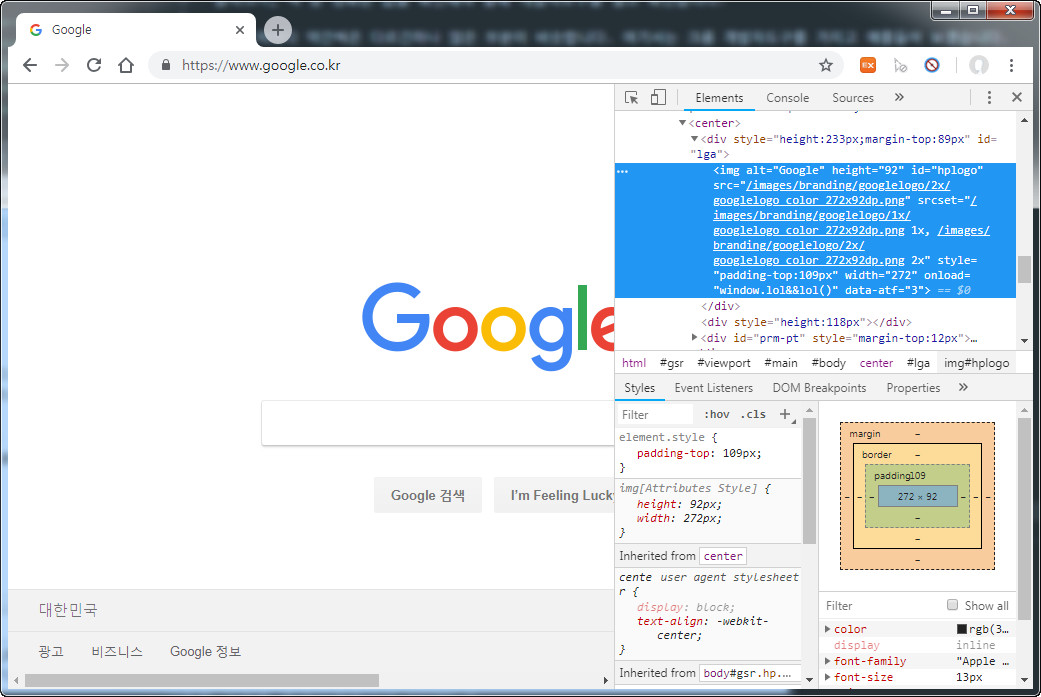Open the selected node's ellipsis actions
The height and width of the screenshot is (697, 1041).
click(622, 171)
